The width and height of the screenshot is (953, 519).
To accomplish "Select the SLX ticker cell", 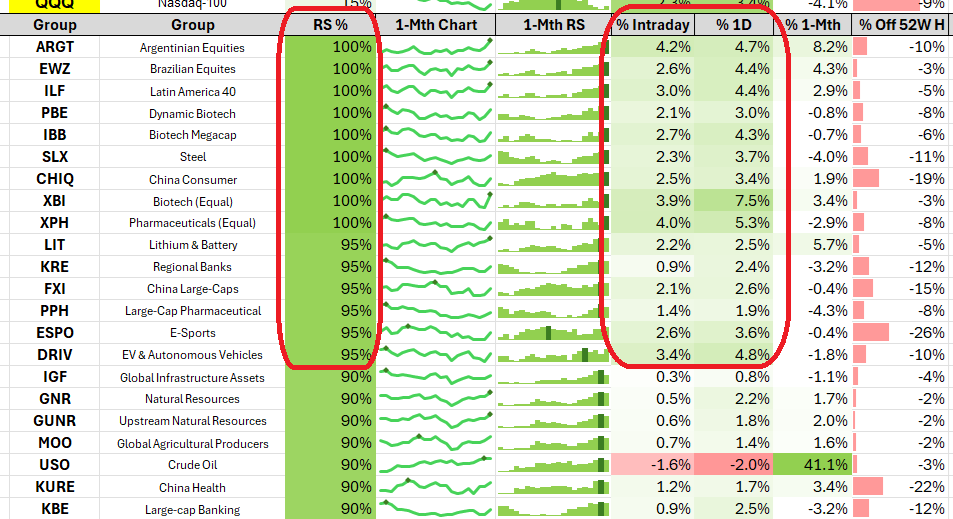I will pos(55,157).
